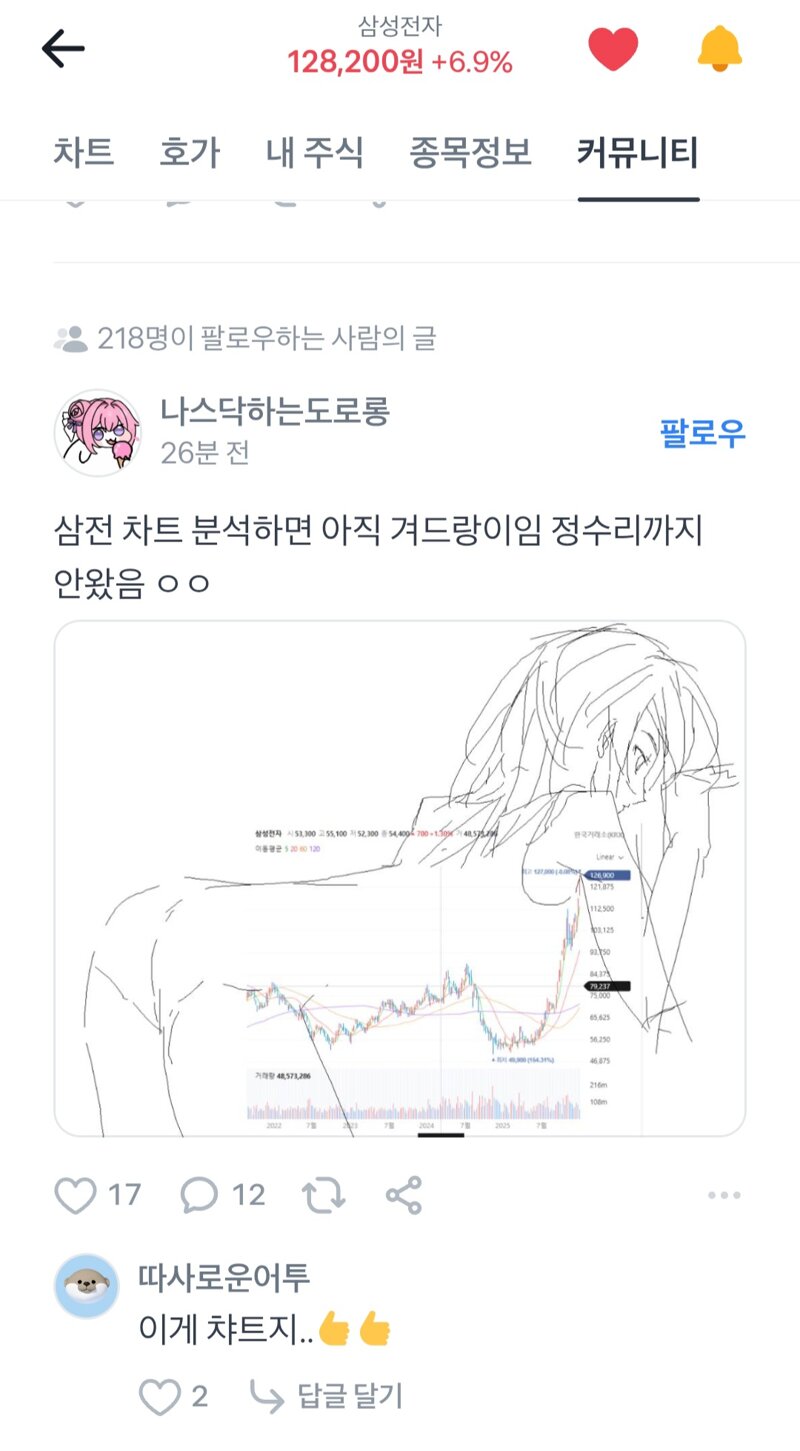
Task: Open the 내 주식 tab
Action: pyautogui.click(x=315, y=153)
